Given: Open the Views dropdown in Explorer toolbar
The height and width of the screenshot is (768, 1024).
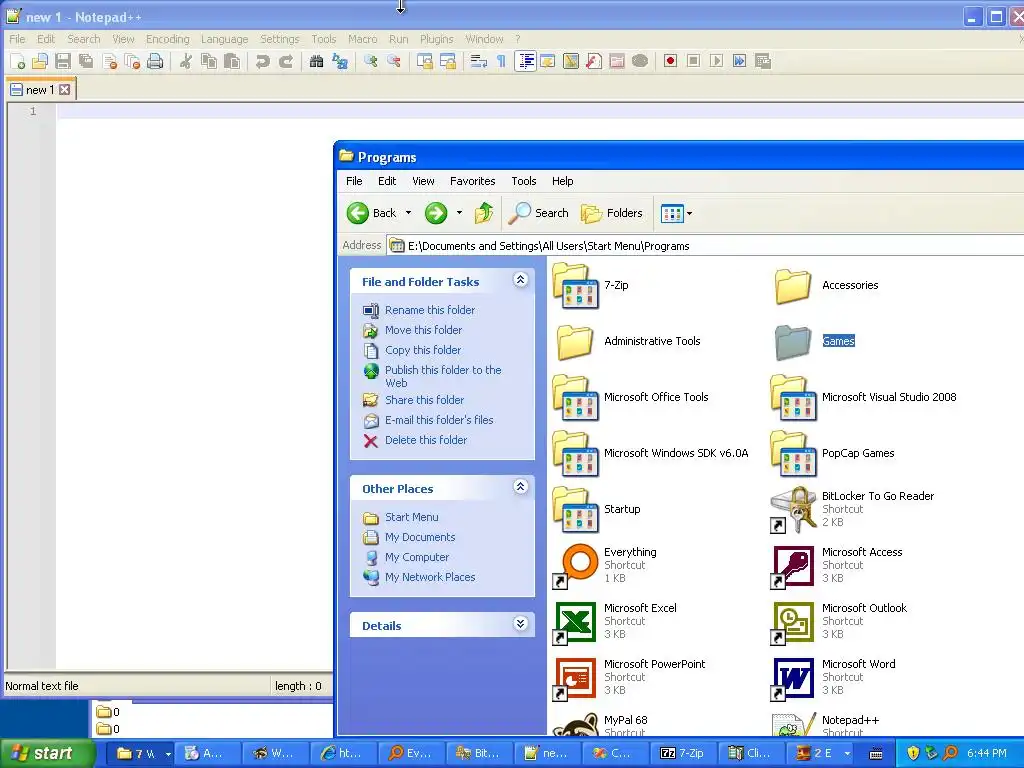Looking at the screenshot, I should (677, 213).
